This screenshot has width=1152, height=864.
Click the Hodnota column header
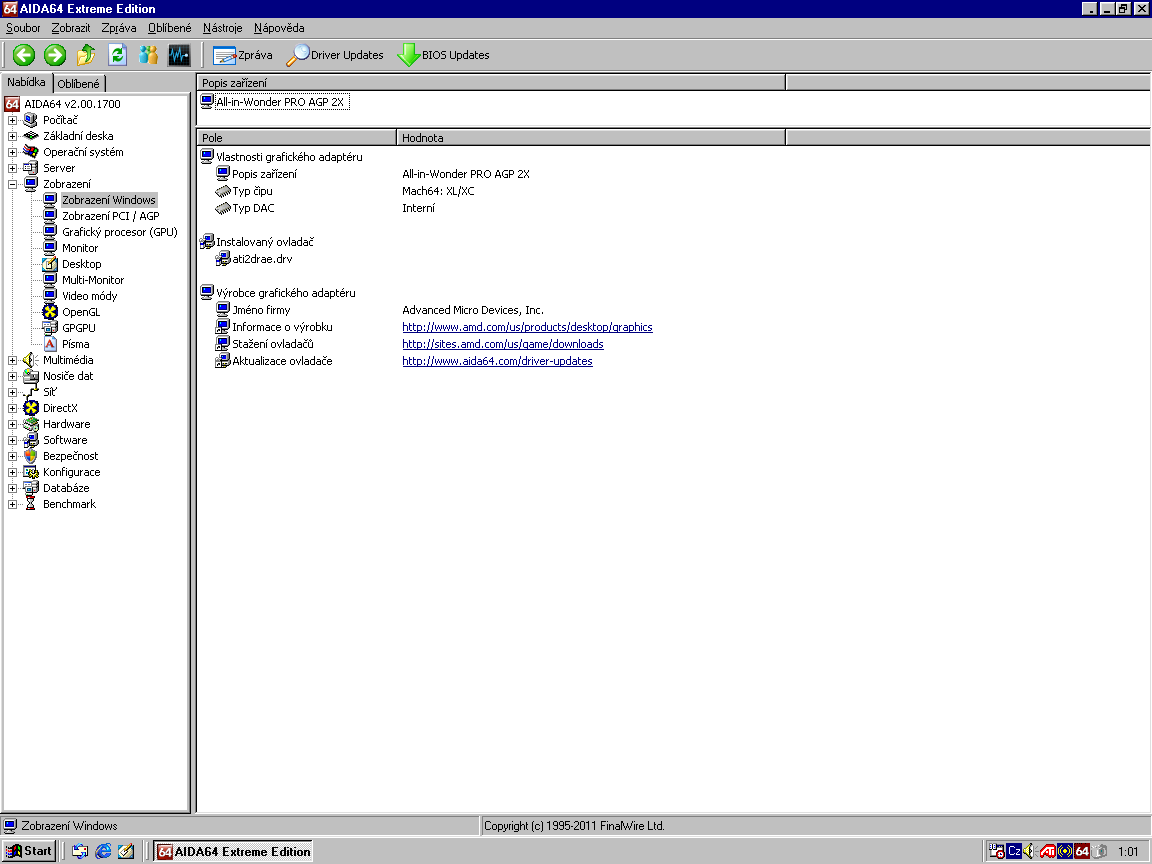coord(590,138)
